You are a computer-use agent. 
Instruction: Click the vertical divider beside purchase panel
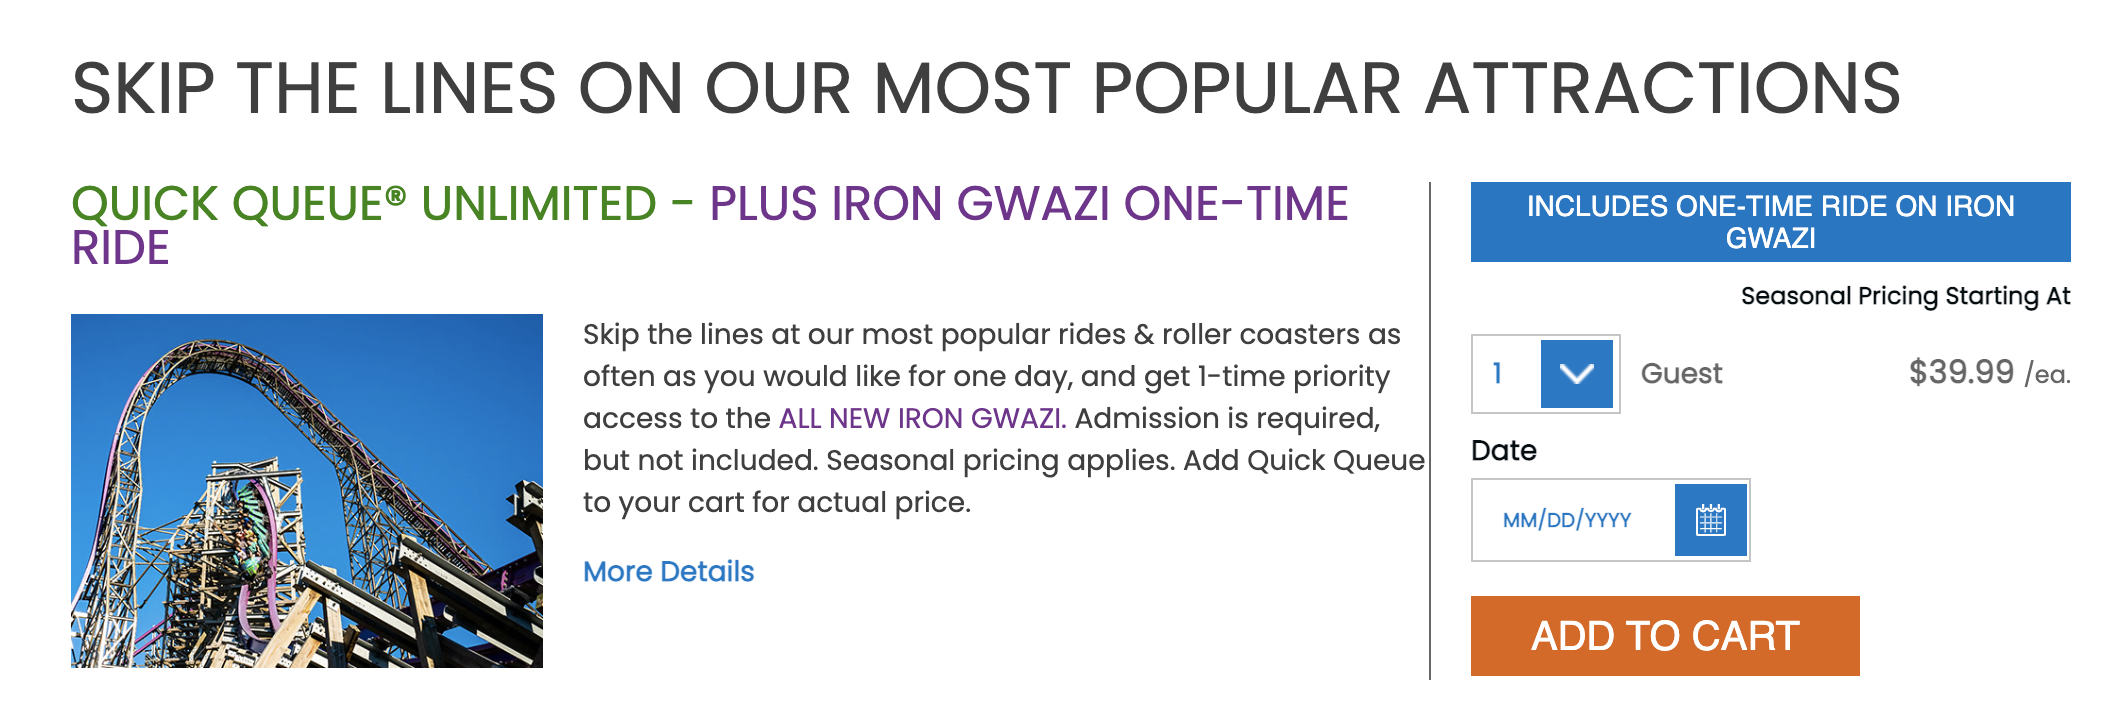[1430, 431]
